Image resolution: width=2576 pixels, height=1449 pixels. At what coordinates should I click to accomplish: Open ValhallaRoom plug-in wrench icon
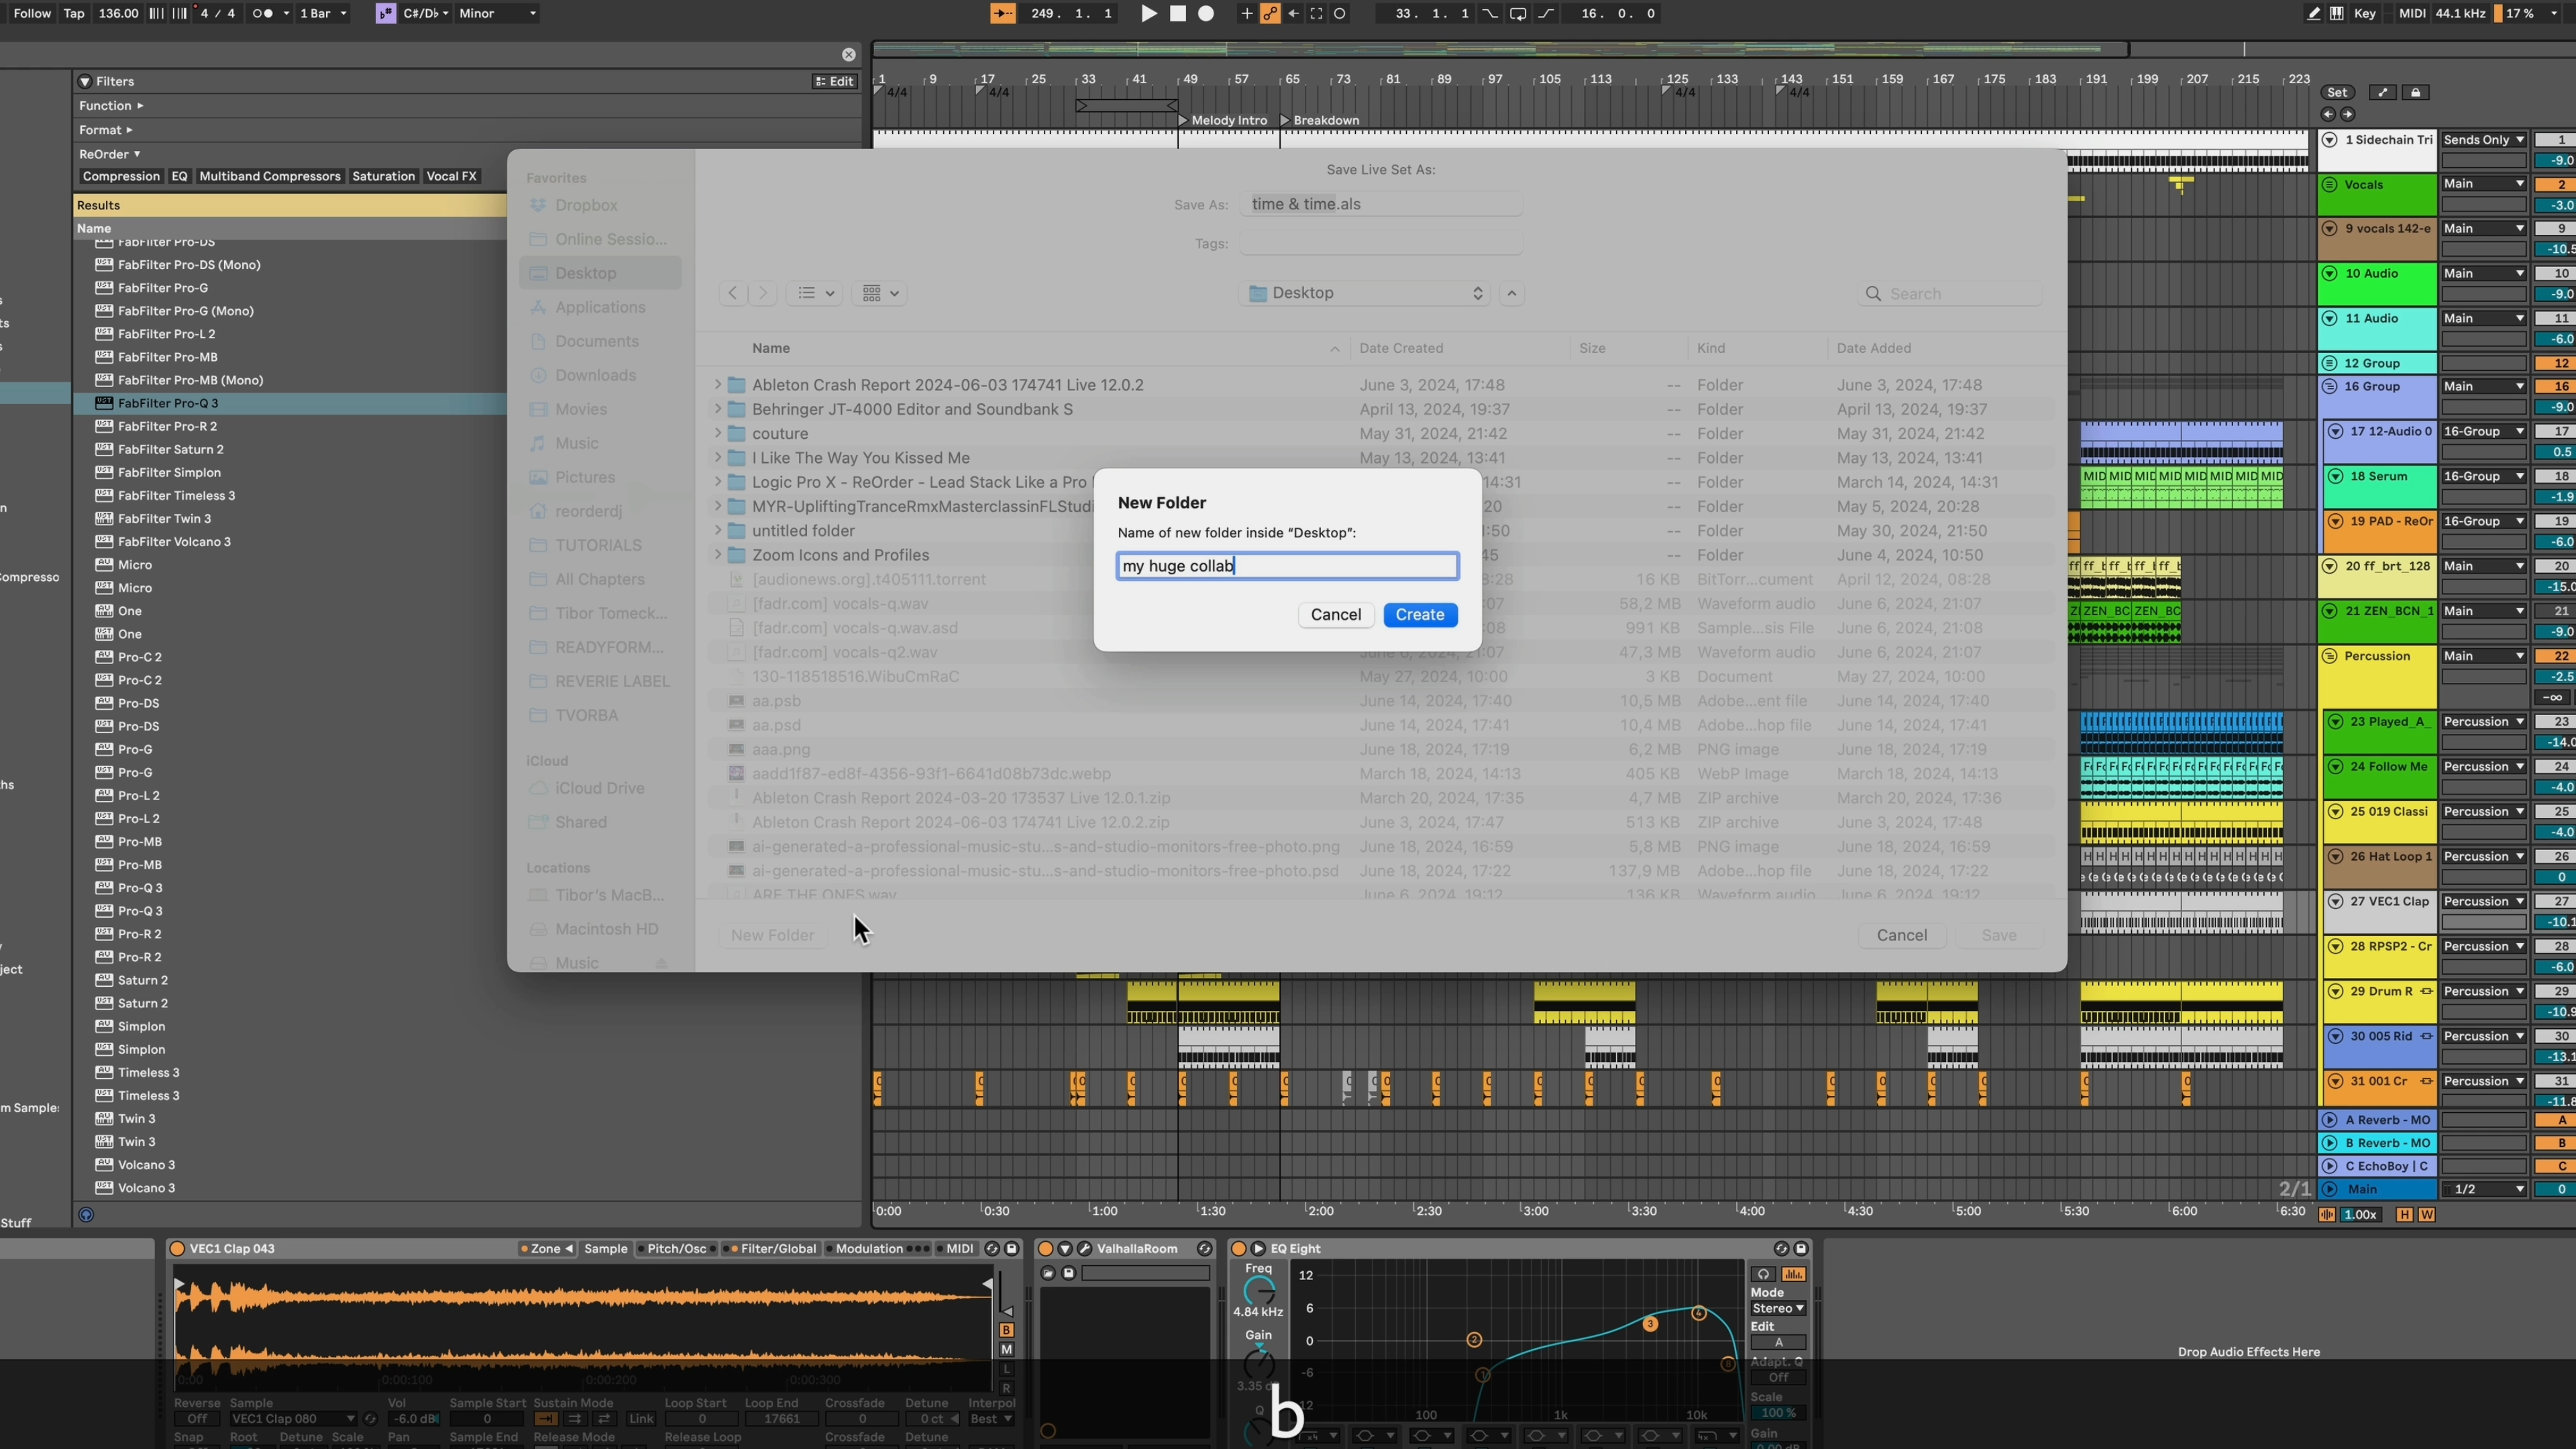coord(1084,1248)
